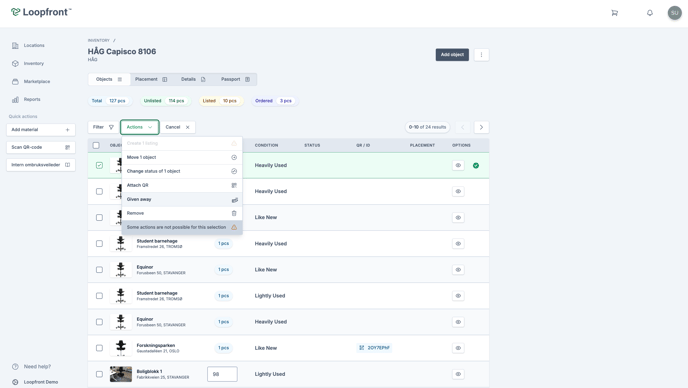Check the Forskningsparken row checkbox
Viewport: 688px width, 388px height.
pyautogui.click(x=99, y=348)
